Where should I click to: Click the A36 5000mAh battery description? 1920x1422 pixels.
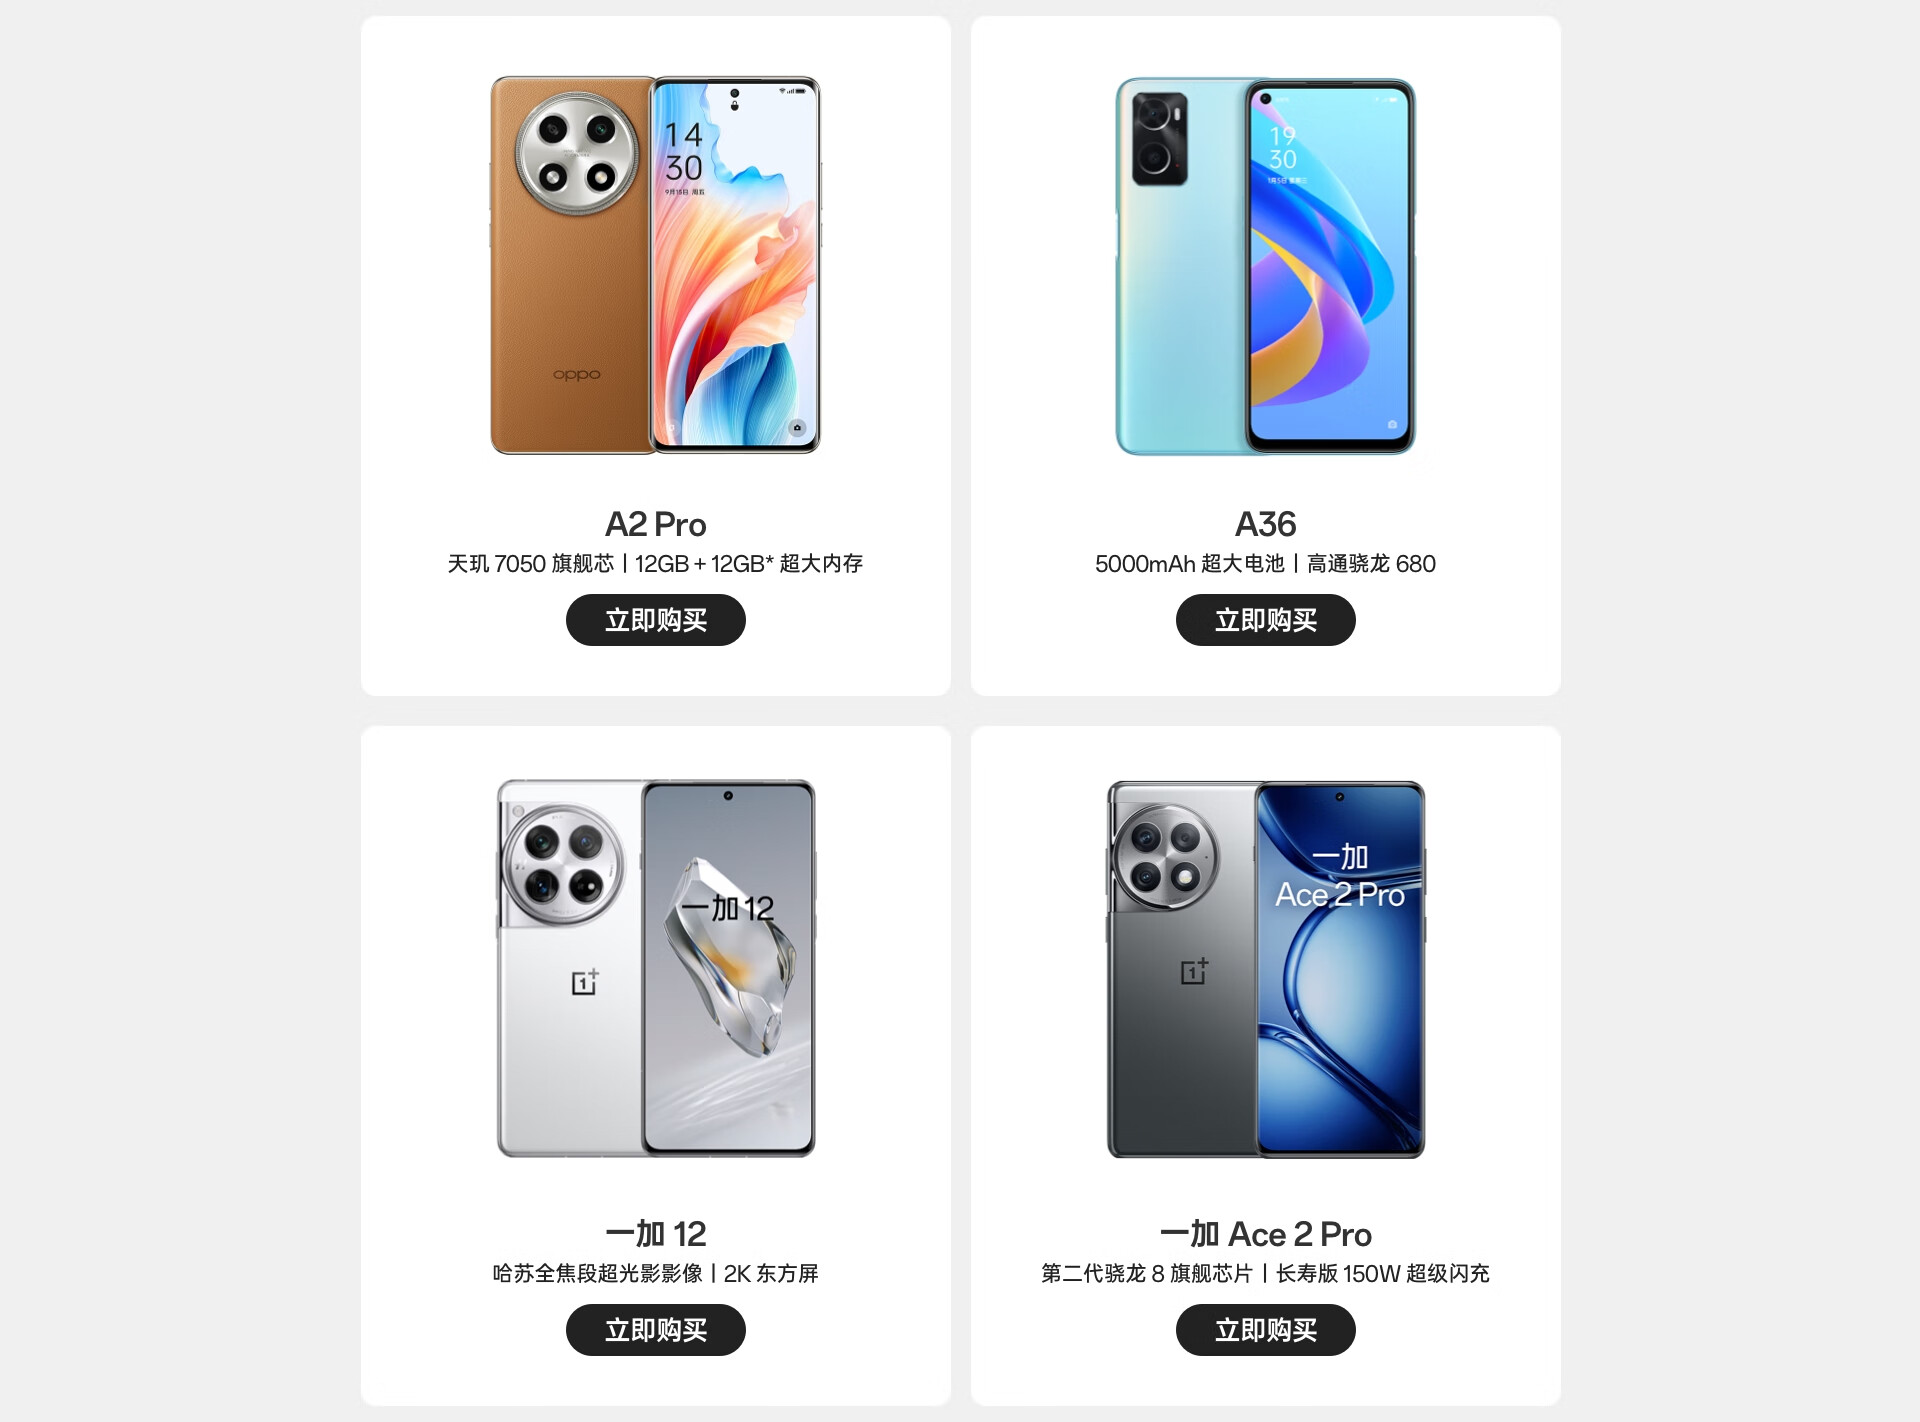[x=1265, y=564]
